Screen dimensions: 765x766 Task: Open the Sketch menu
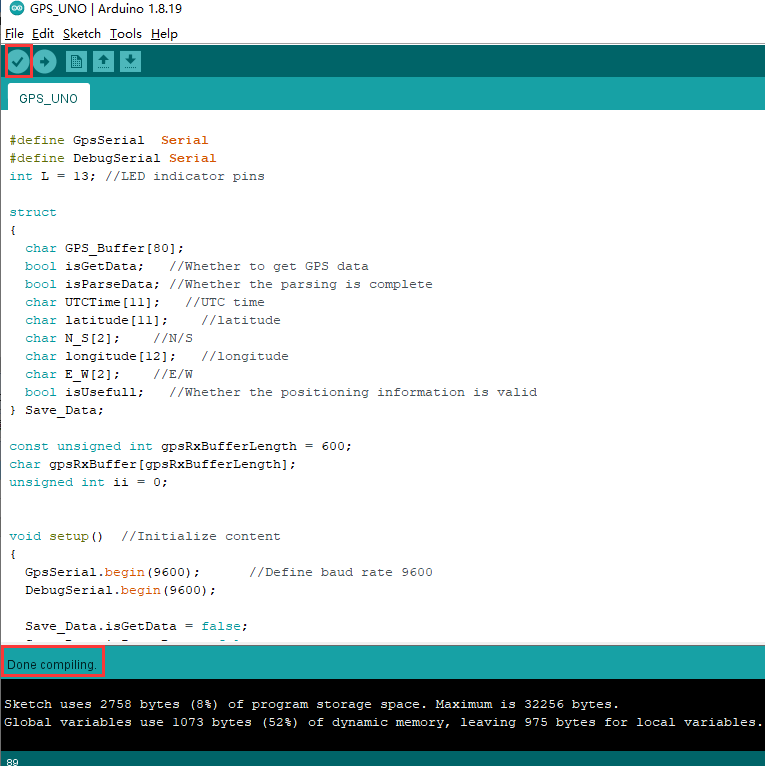coord(82,34)
